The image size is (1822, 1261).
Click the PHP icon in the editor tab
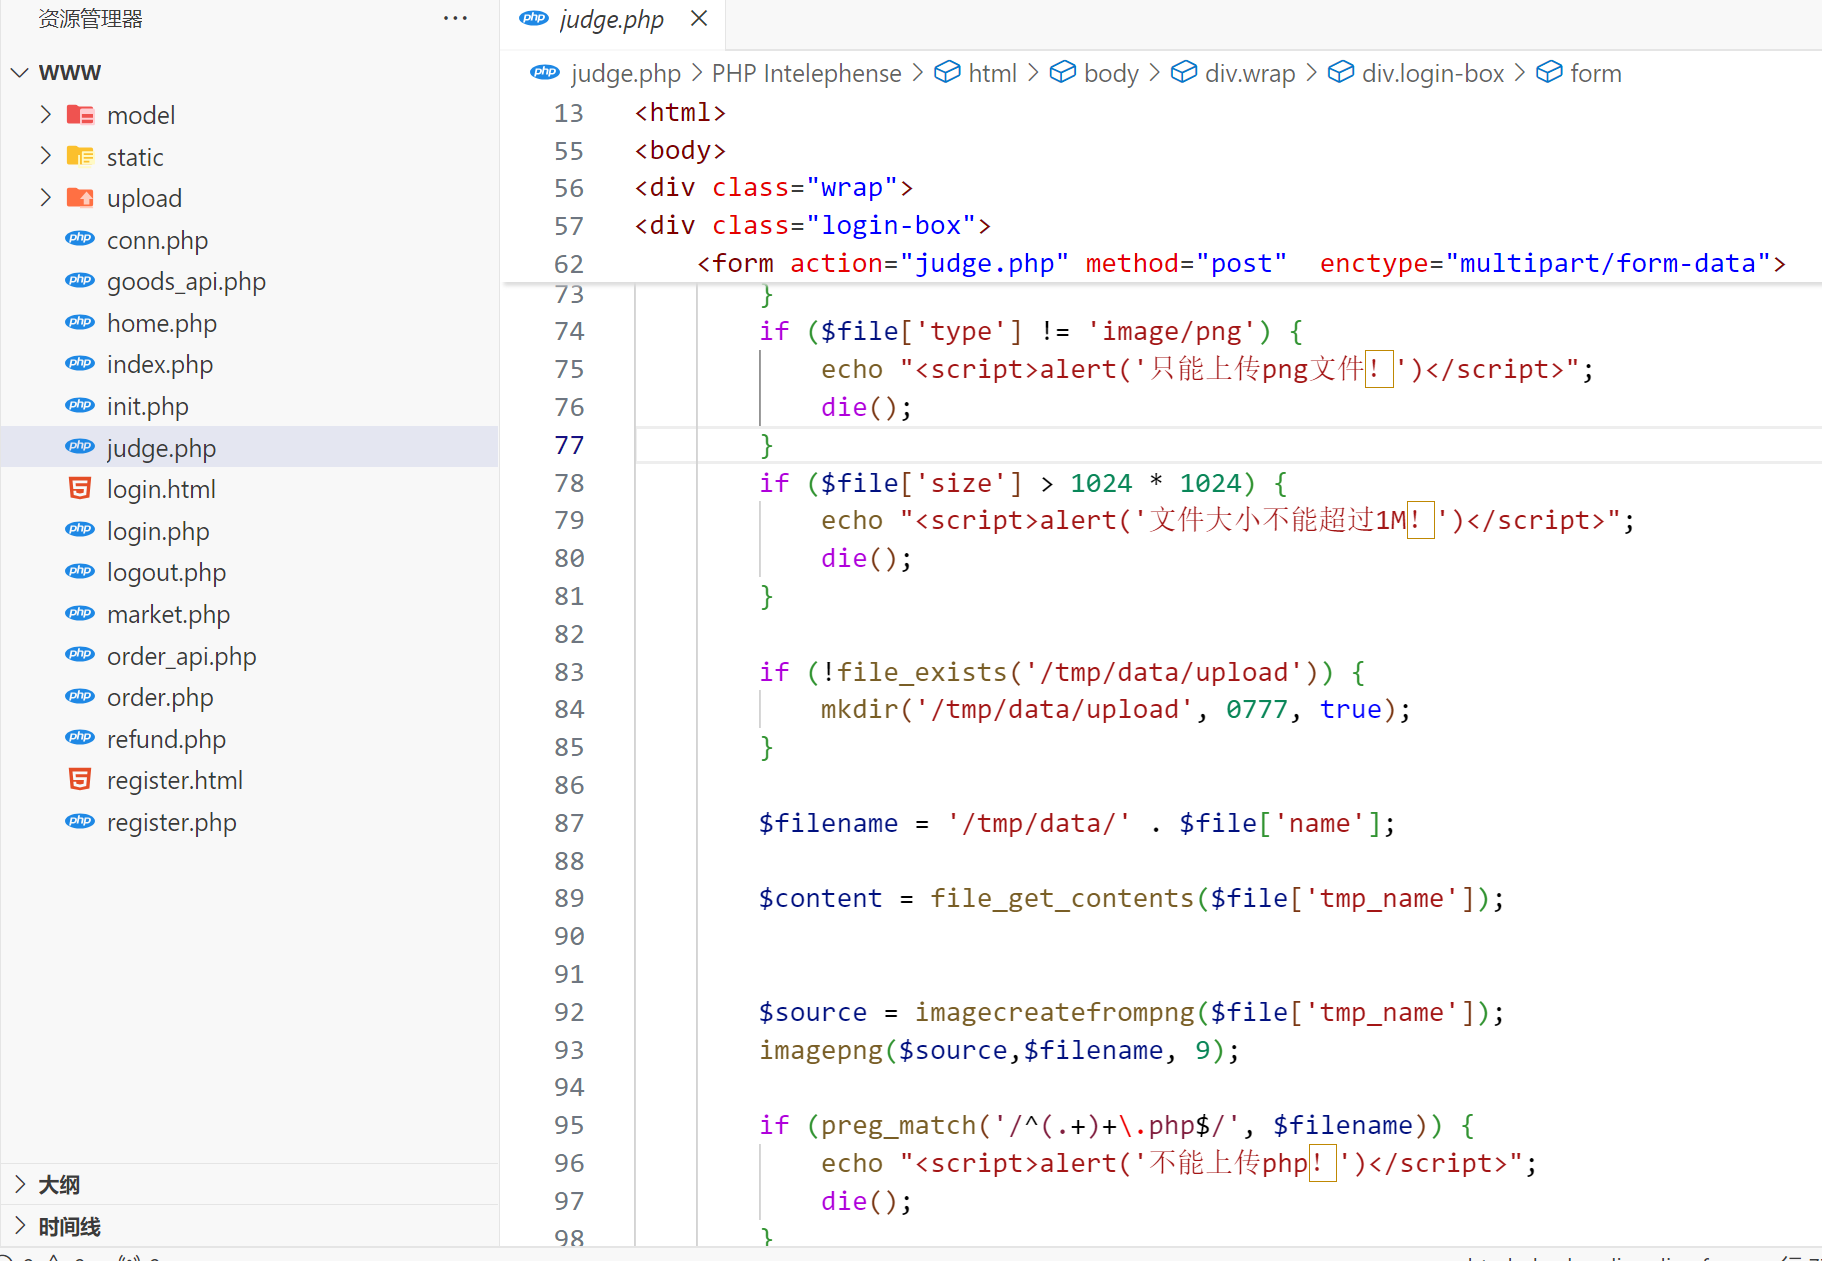[534, 18]
